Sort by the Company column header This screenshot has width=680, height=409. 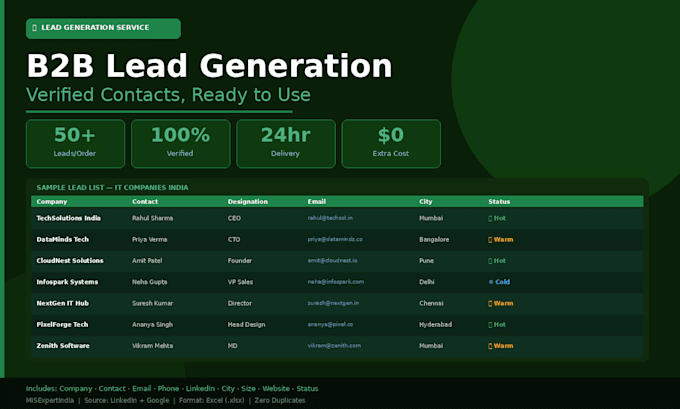point(52,201)
